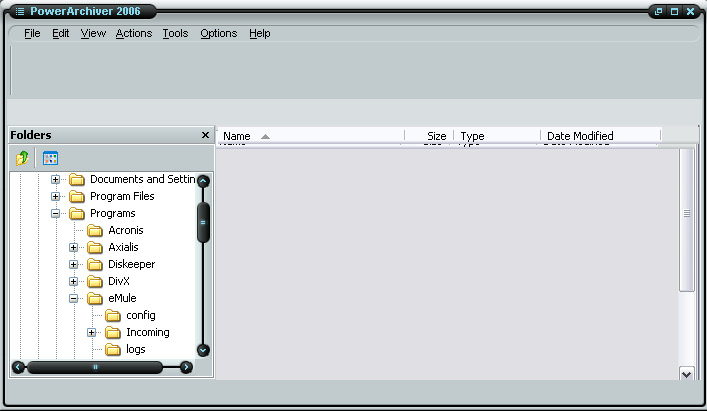The width and height of the screenshot is (707, 411).
Task: Expand the Axialis folder
Action: pos(73,247)
